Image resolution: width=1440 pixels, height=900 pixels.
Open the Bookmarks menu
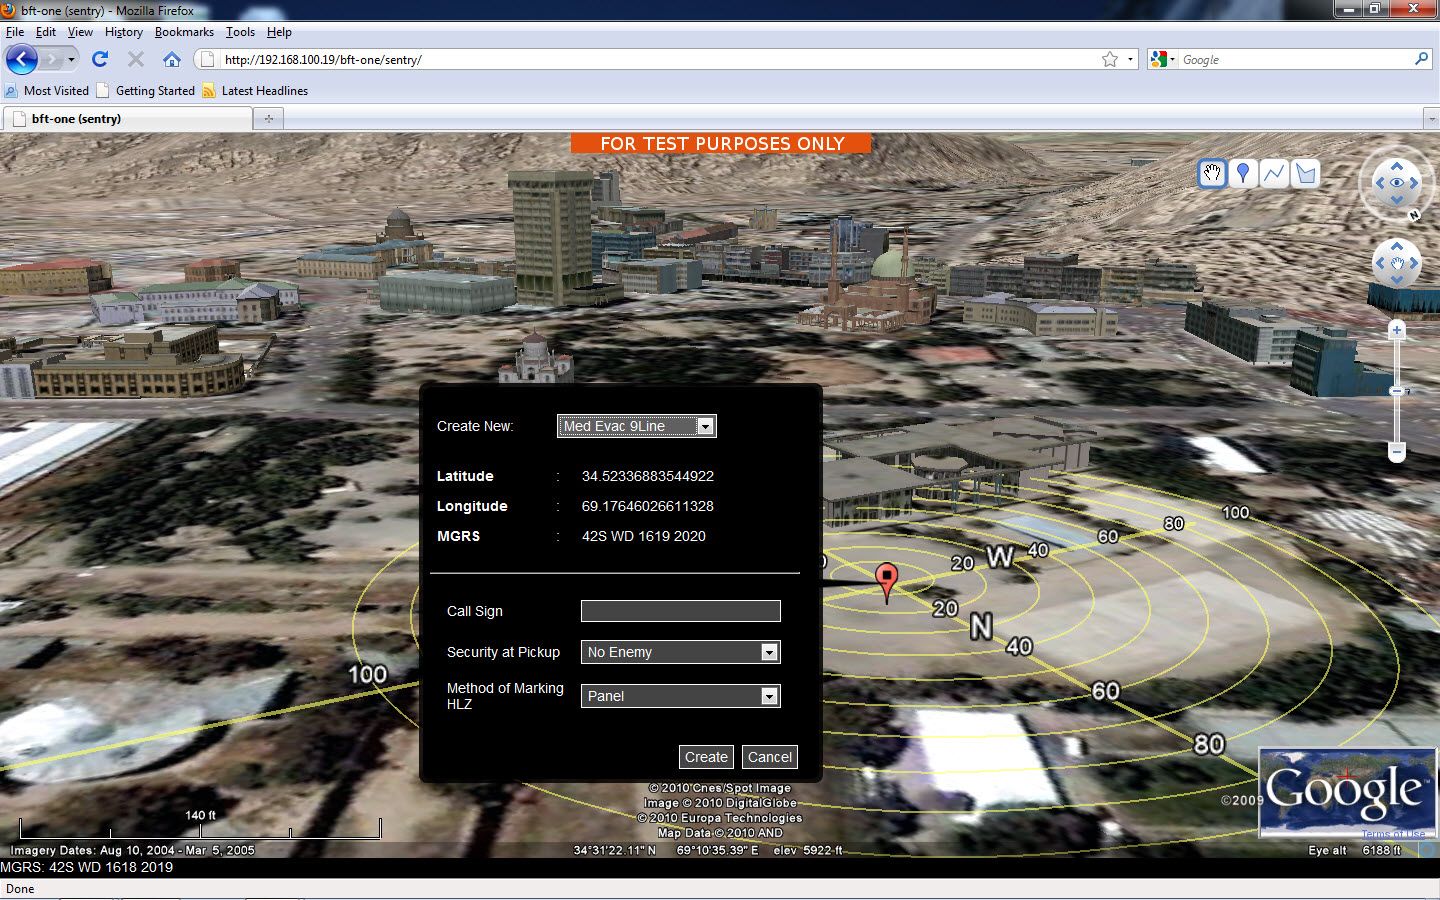(x=184, y=32)
